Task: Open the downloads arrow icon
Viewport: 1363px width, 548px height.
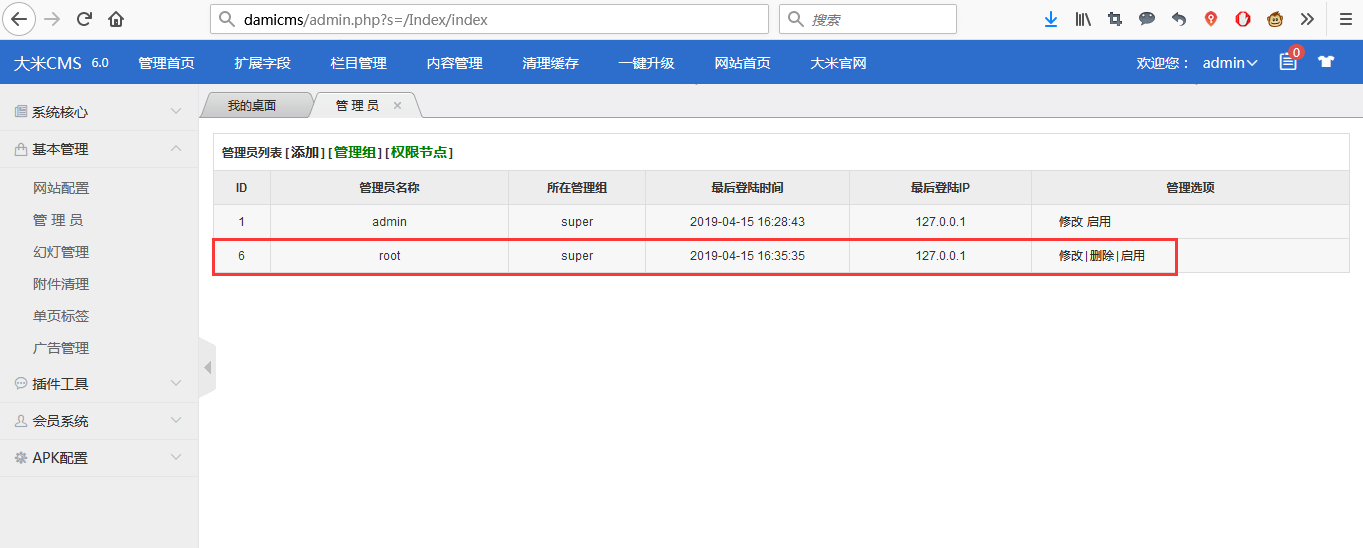Action: pyautogui.click(x=1051, y=19)
